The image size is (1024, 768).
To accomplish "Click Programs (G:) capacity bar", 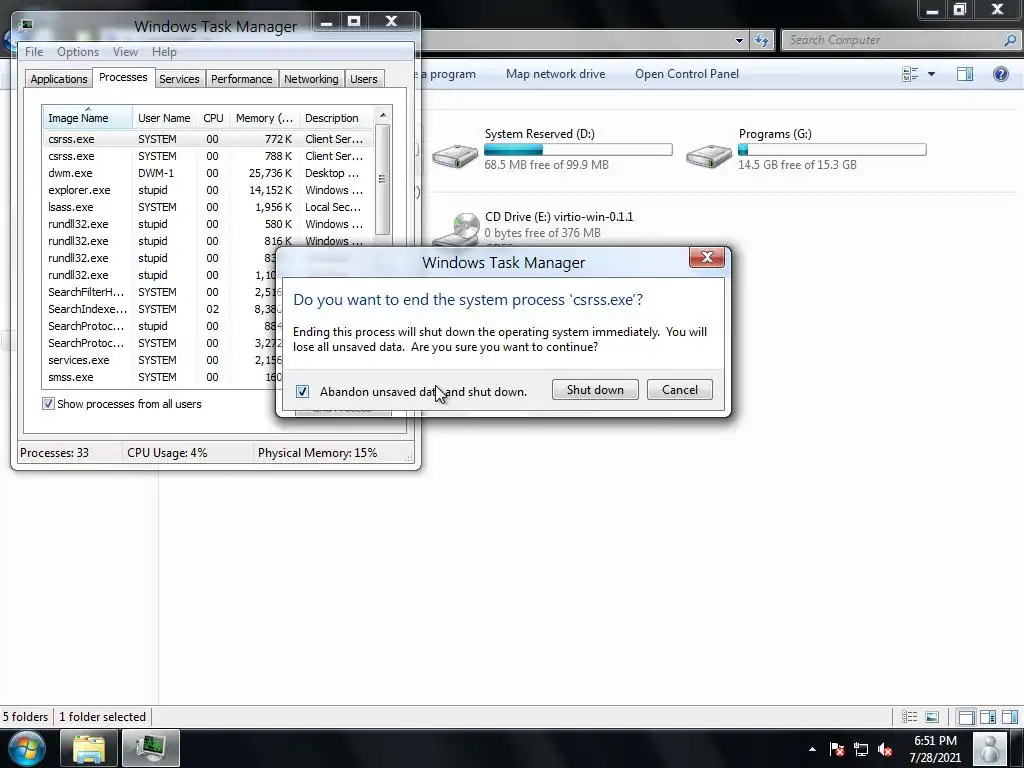I will (832, 150).
